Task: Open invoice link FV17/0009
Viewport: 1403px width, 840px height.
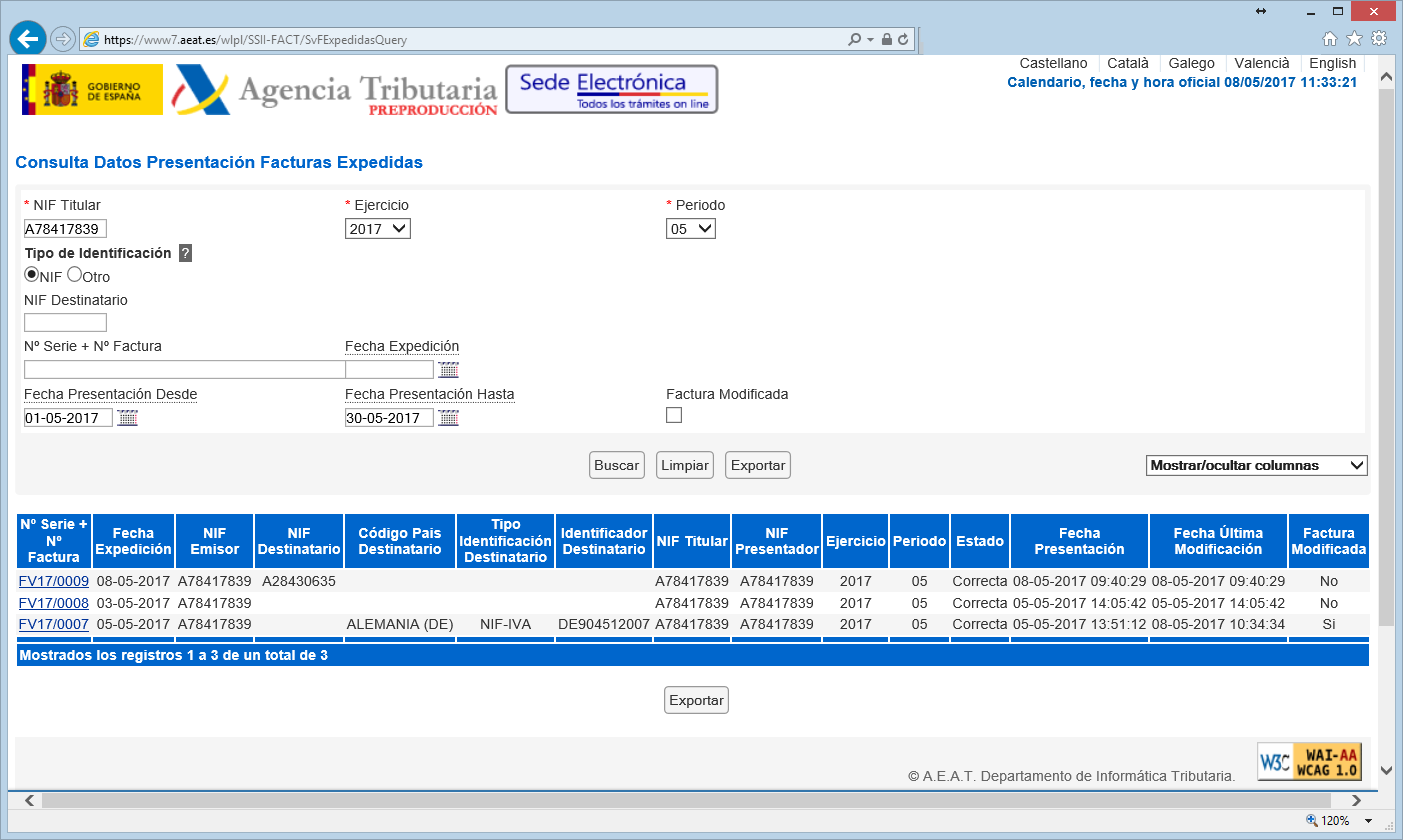Action: tap(54, 581)
